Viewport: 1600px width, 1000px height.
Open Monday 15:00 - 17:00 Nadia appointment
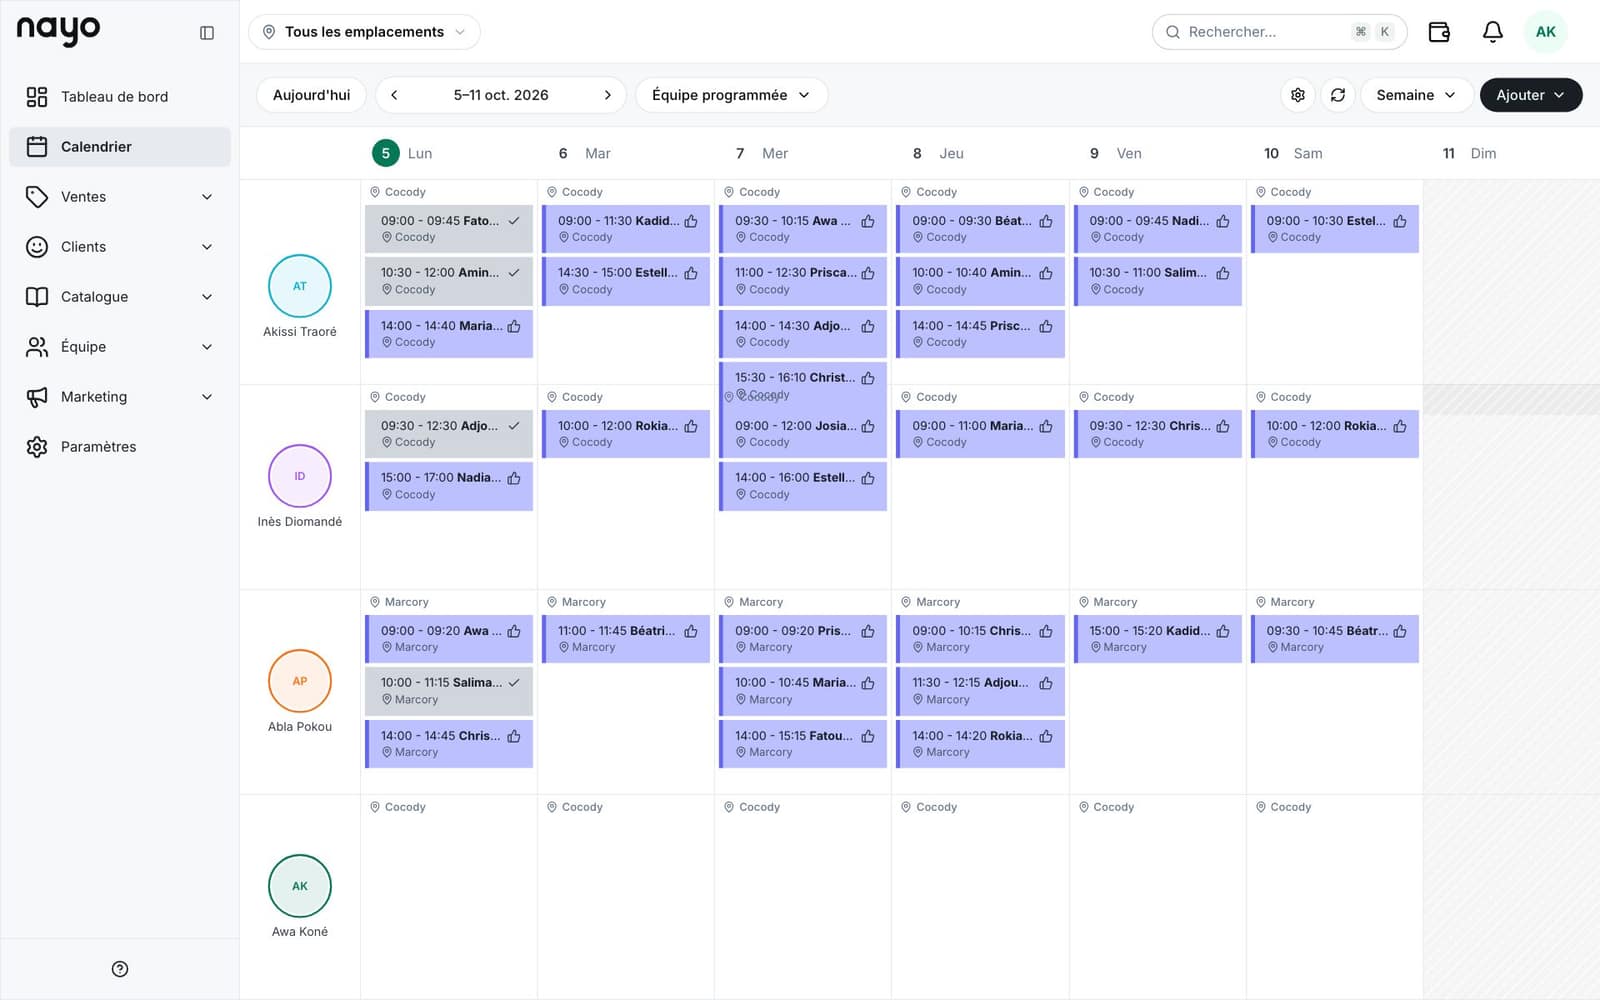(449, 486)
